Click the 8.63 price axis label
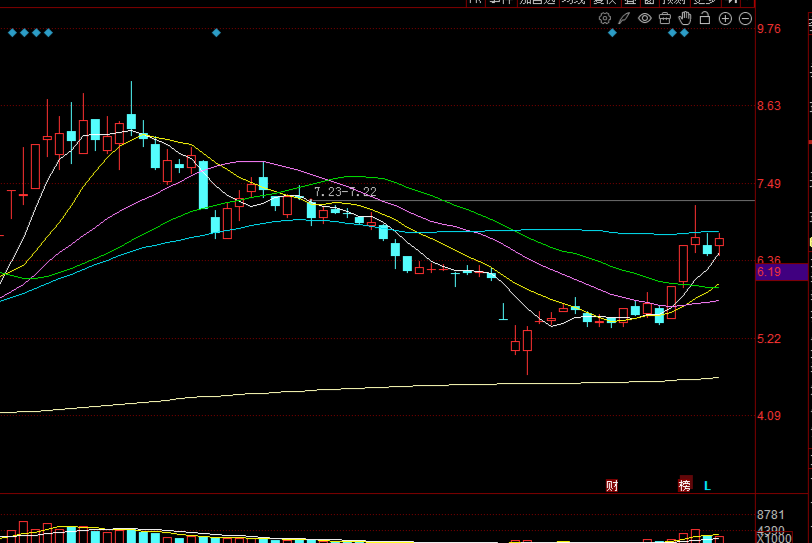This screenshot has height=543, width=812. (769, 106)
